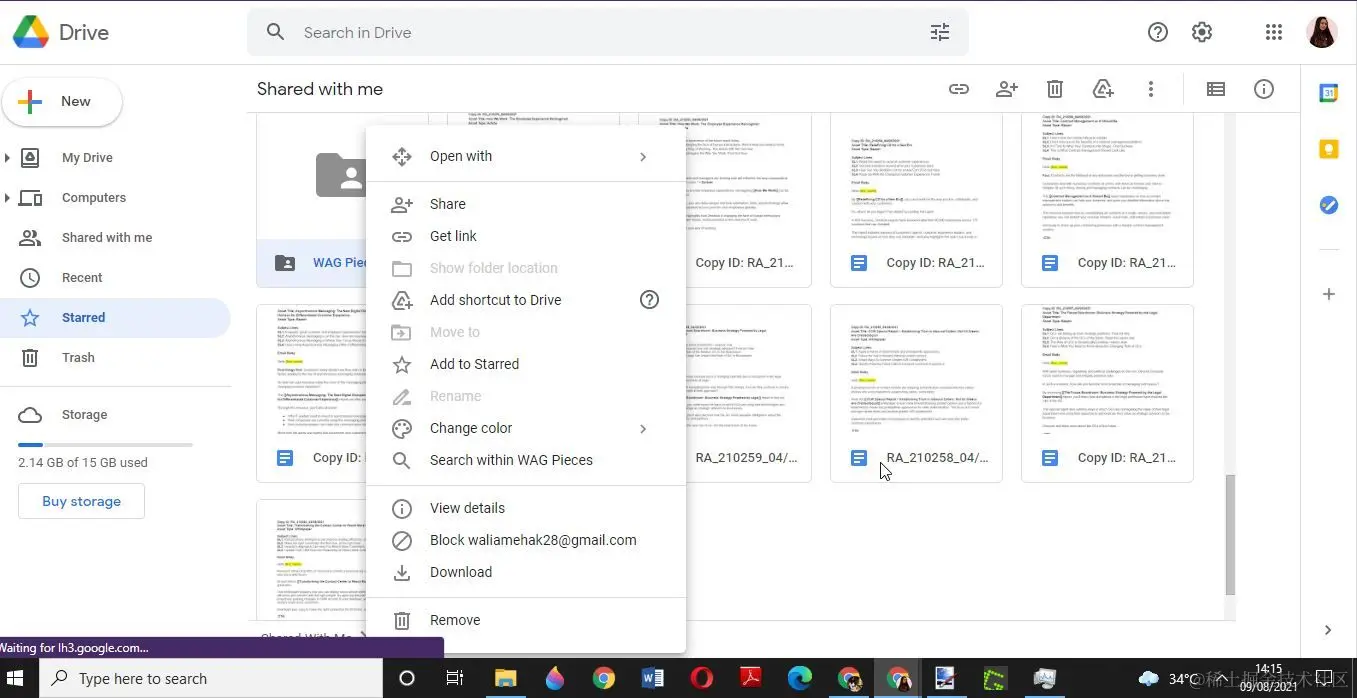This screenshot has height=698, width=1357.
Task: Expand the Computers tree arrow
Action: (x=7, y=197)
